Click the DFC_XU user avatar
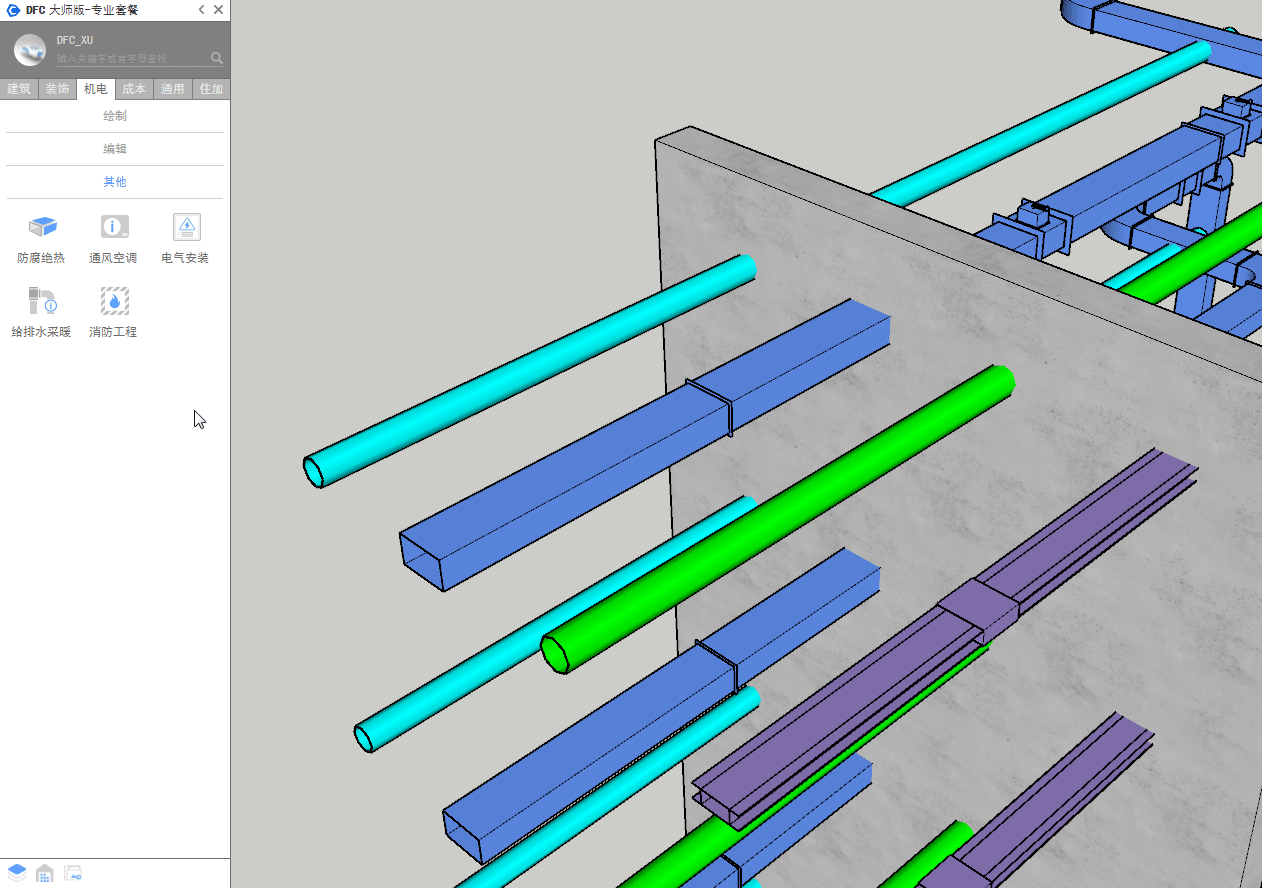 click(30, 49)
